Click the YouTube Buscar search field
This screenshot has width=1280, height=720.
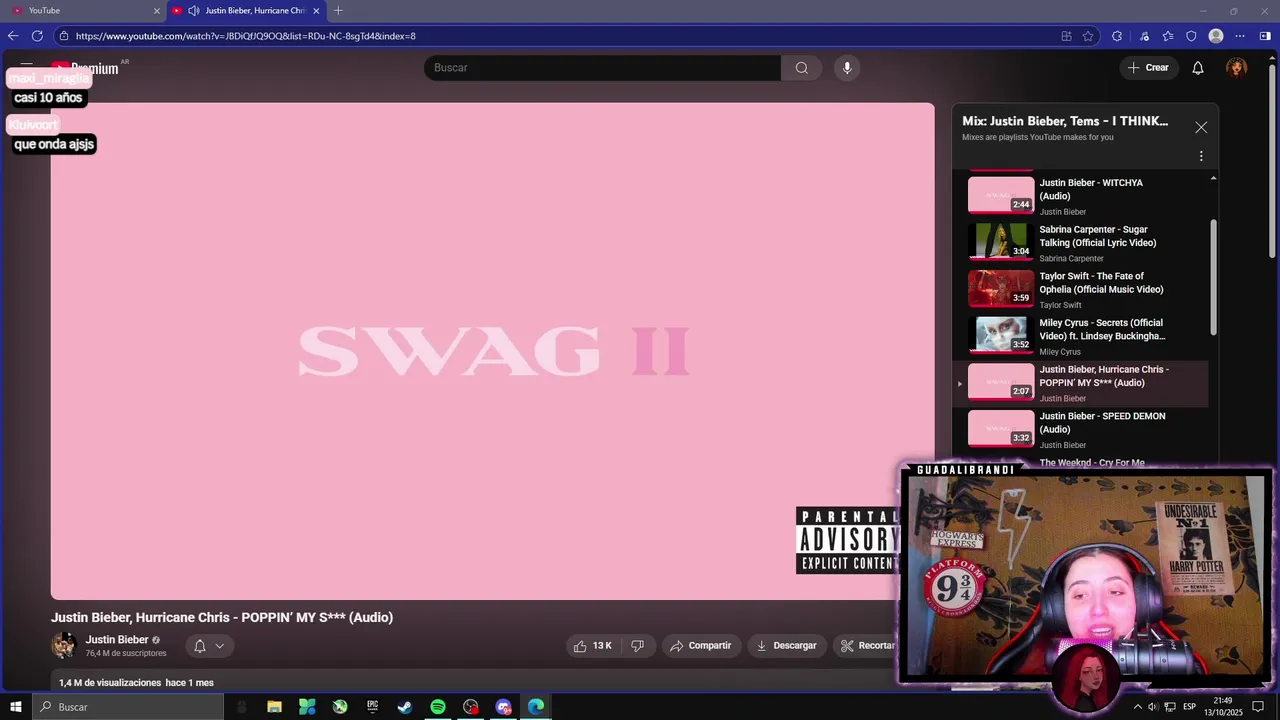(x=603, y=68)
